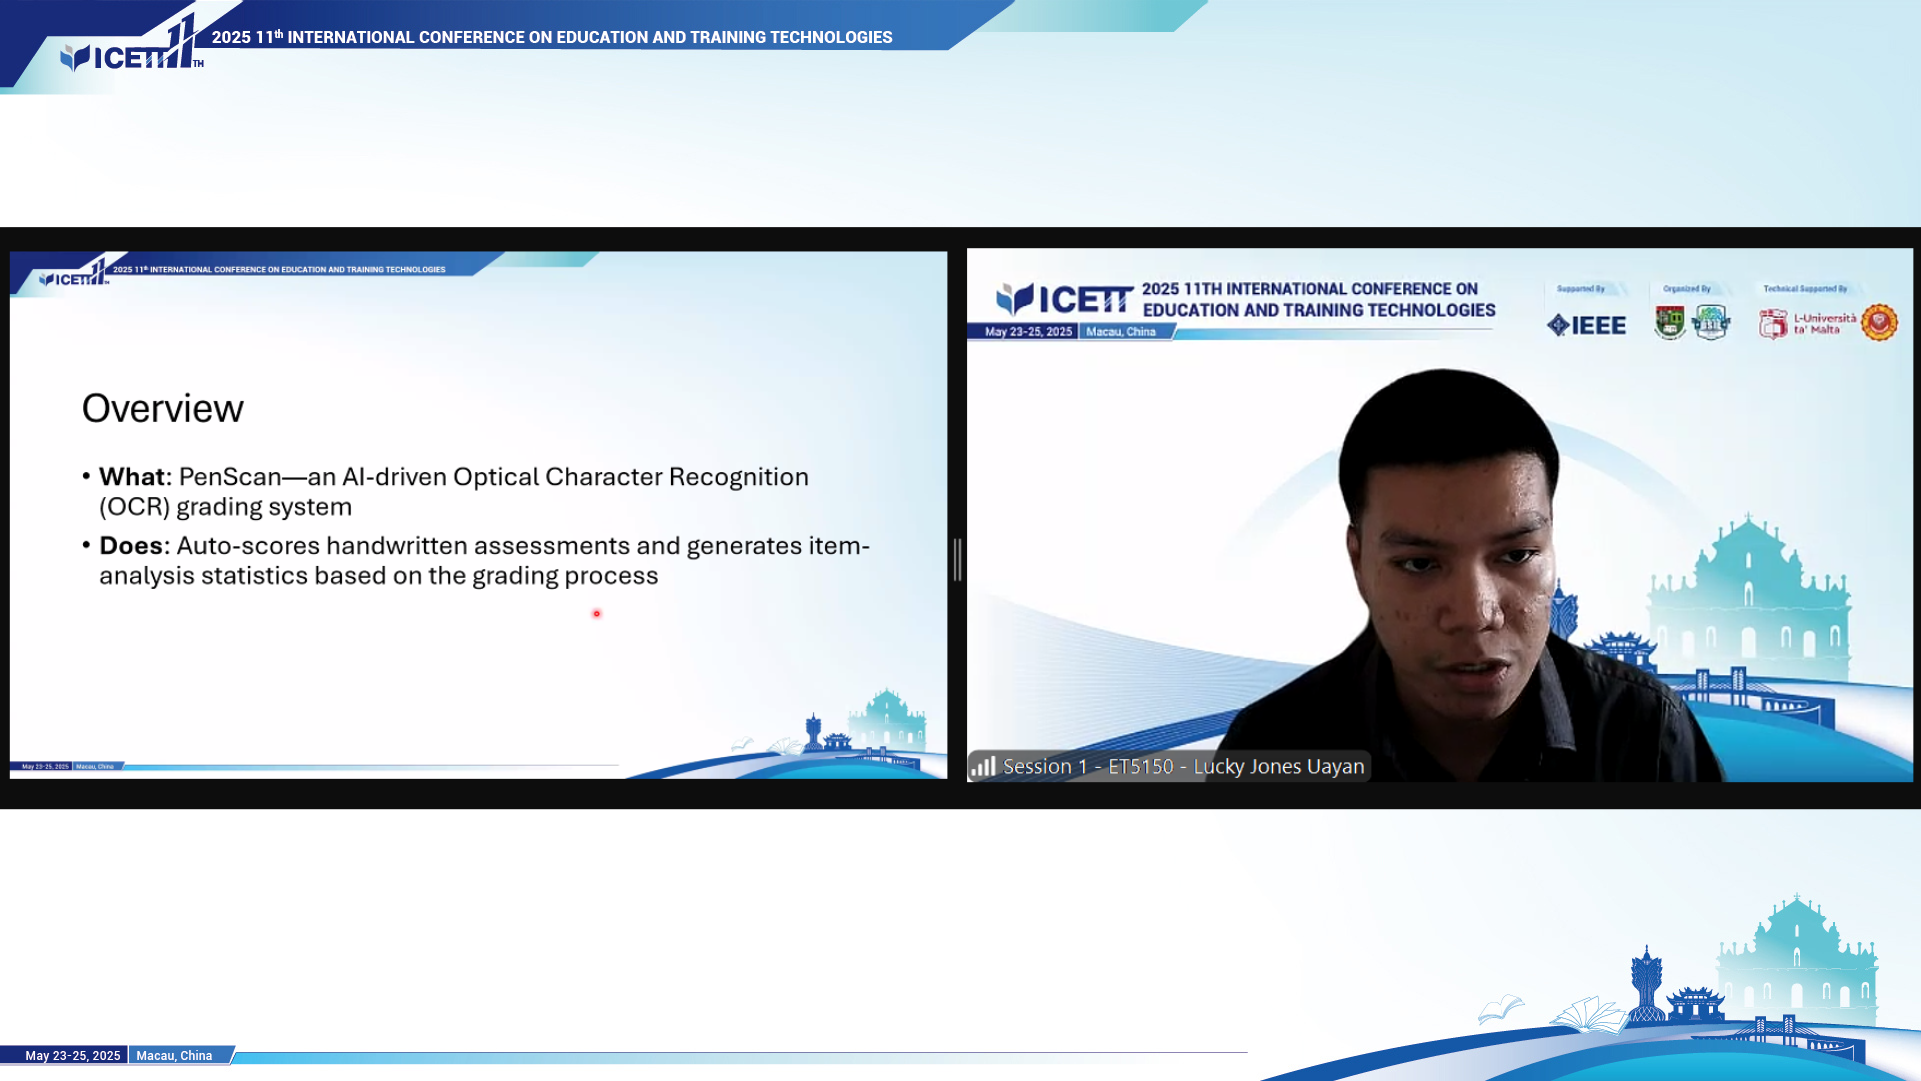Screen dimensions: 1921x1081
Task: Click the signal-strength bars beside the session label
Action: click(983, 766)
